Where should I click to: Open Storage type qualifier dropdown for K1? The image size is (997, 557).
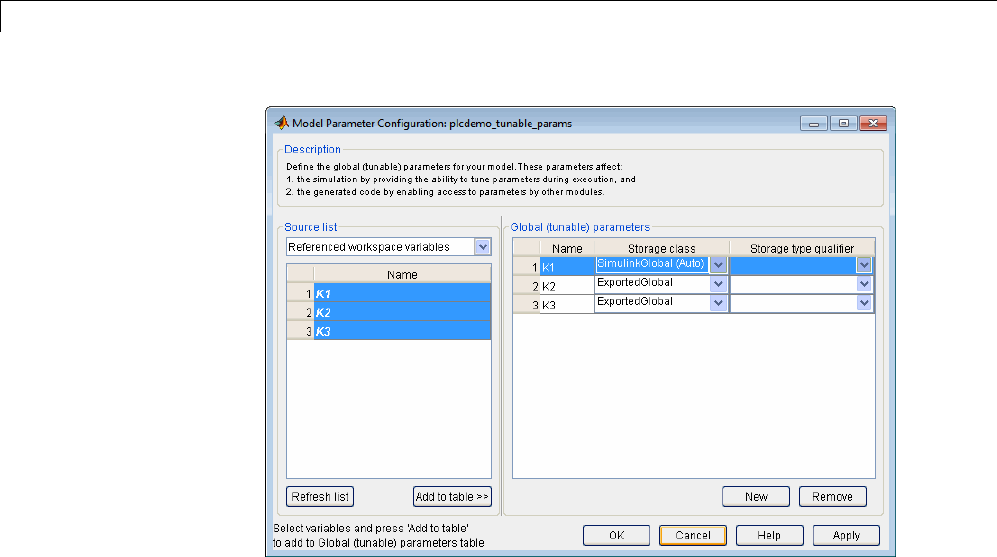tap(864, 265)
